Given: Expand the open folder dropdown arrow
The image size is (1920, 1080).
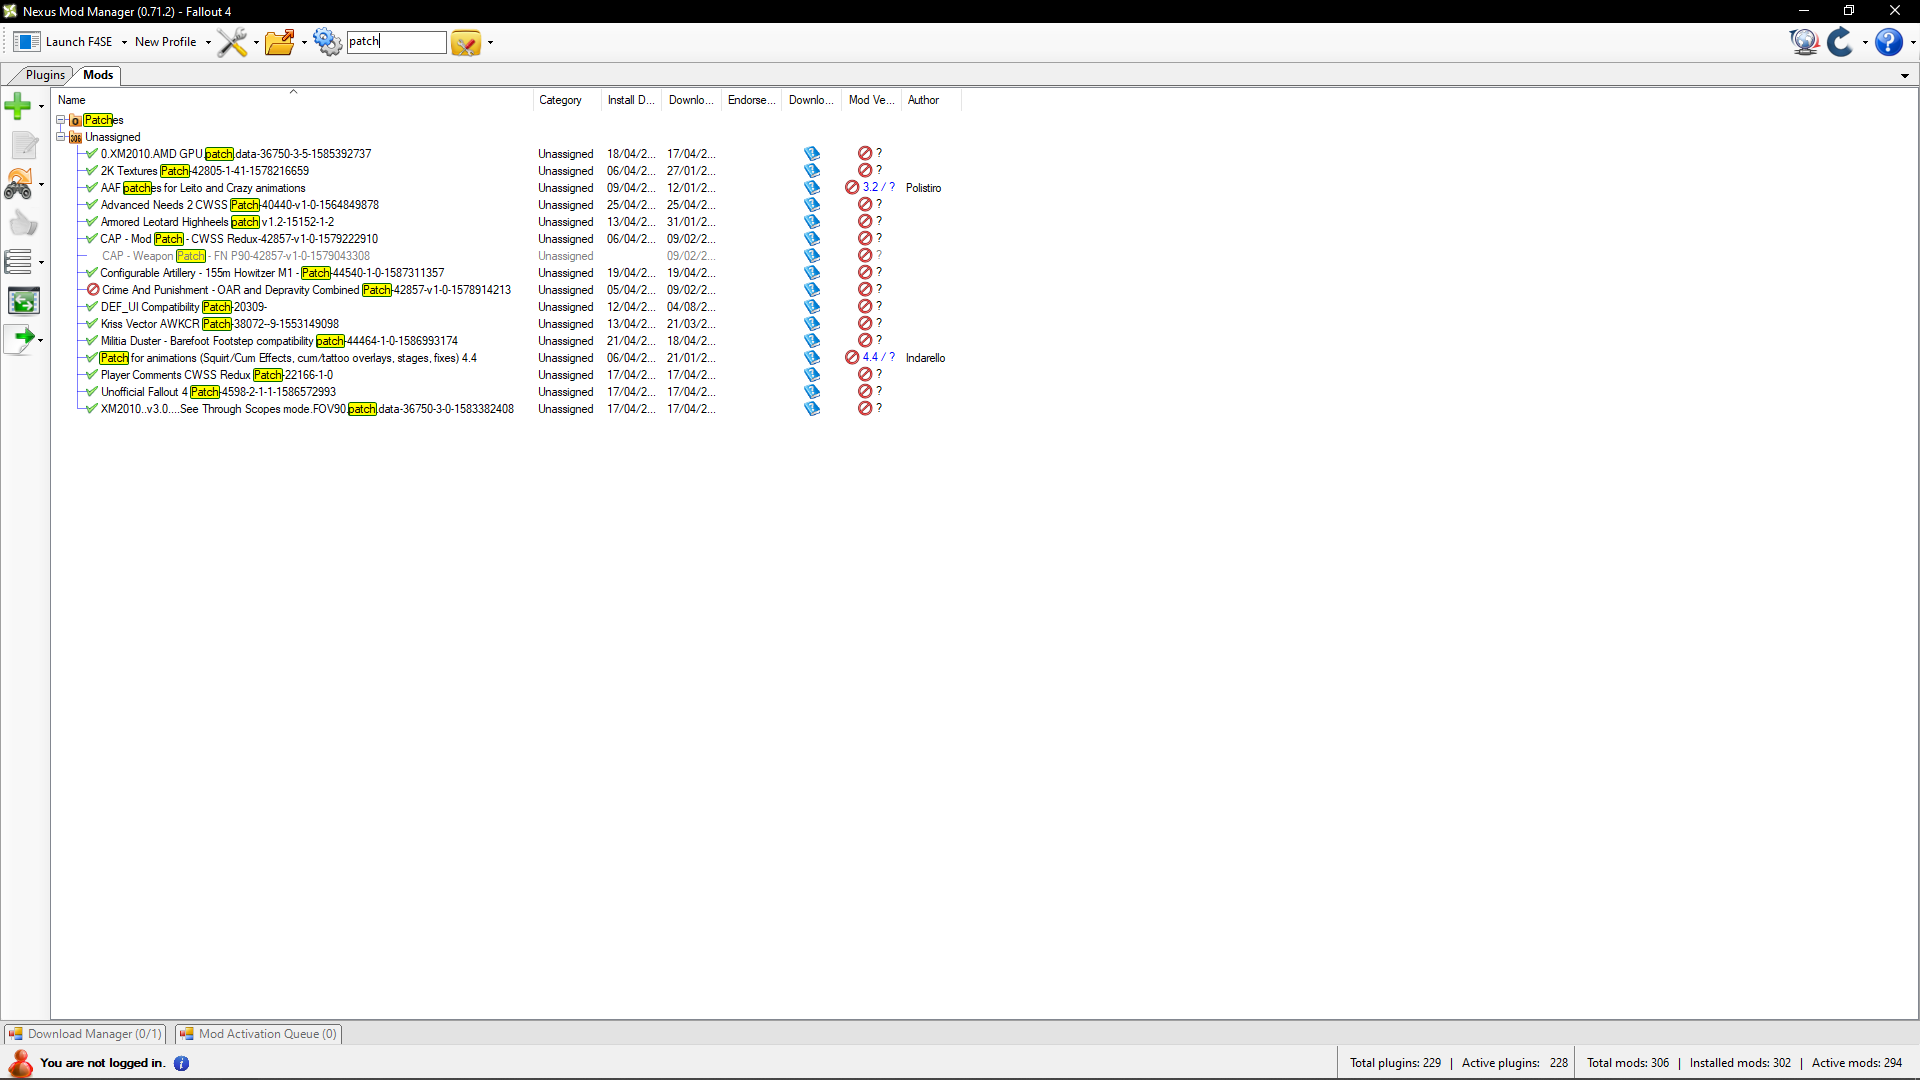Looking at the screenshot, I should tap(304, 43).
